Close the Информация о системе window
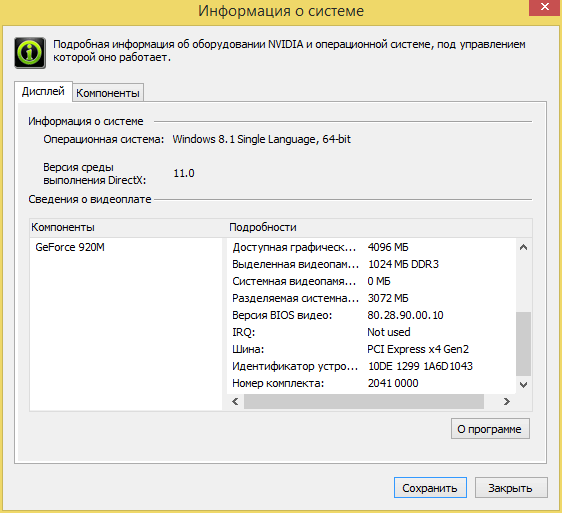562x513 pixels. coord(545,7)
